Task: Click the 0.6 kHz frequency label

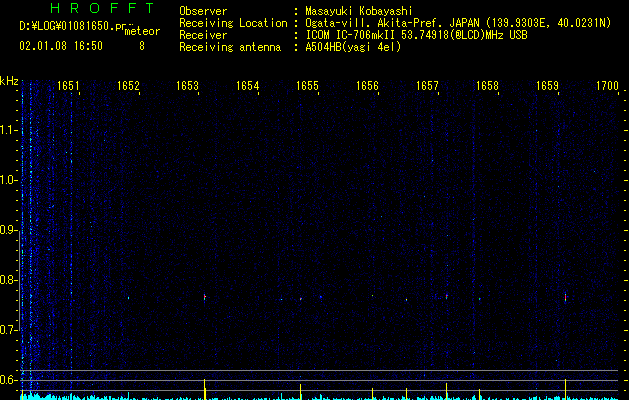Action: [8, 380]
